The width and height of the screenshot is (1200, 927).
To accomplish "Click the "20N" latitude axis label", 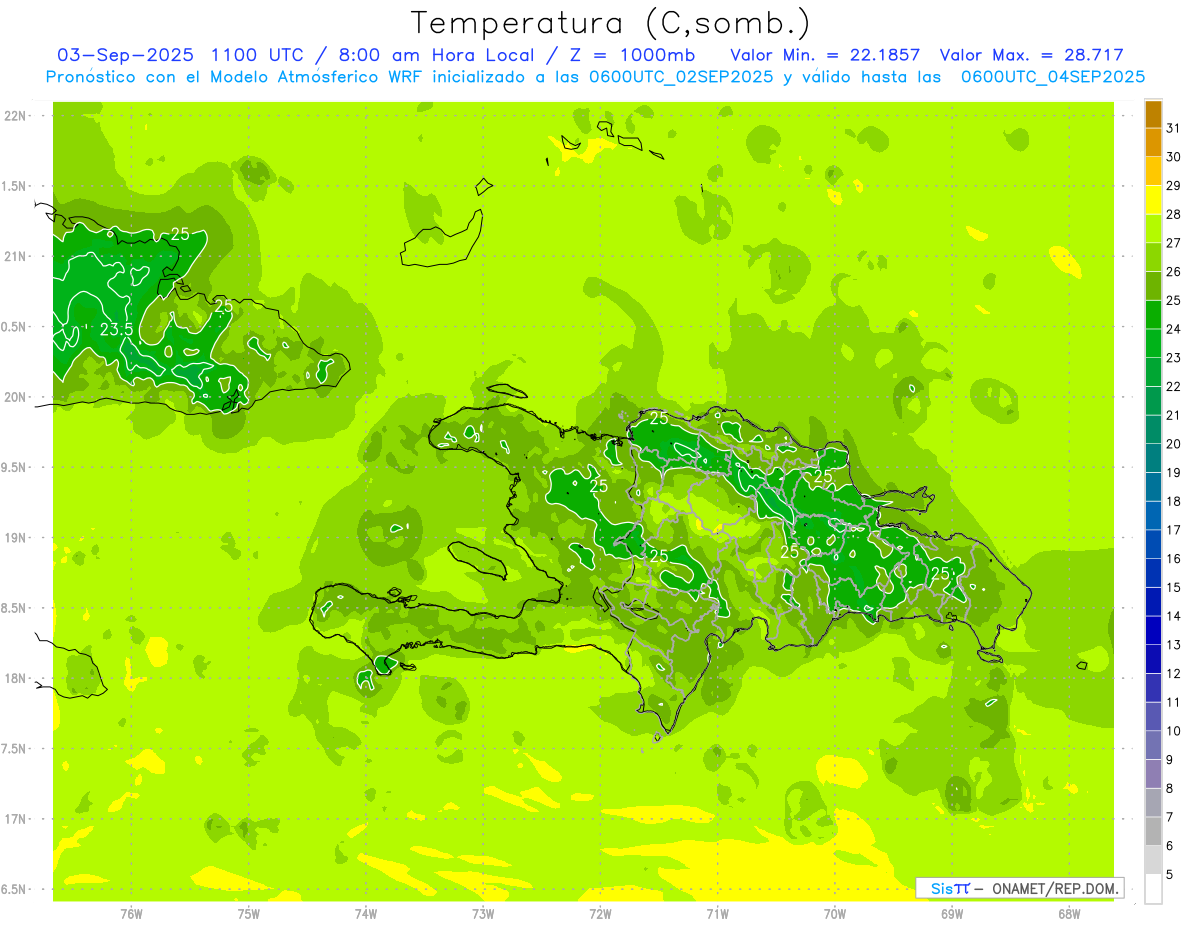I will [x=15, y=397].
